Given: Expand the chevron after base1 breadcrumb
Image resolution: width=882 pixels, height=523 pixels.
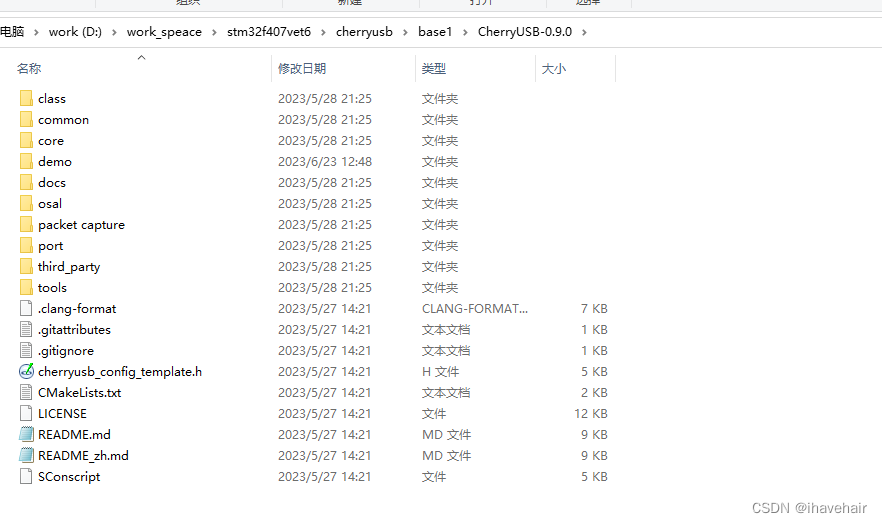Looking at the screenshot, I should click(465, 32).
